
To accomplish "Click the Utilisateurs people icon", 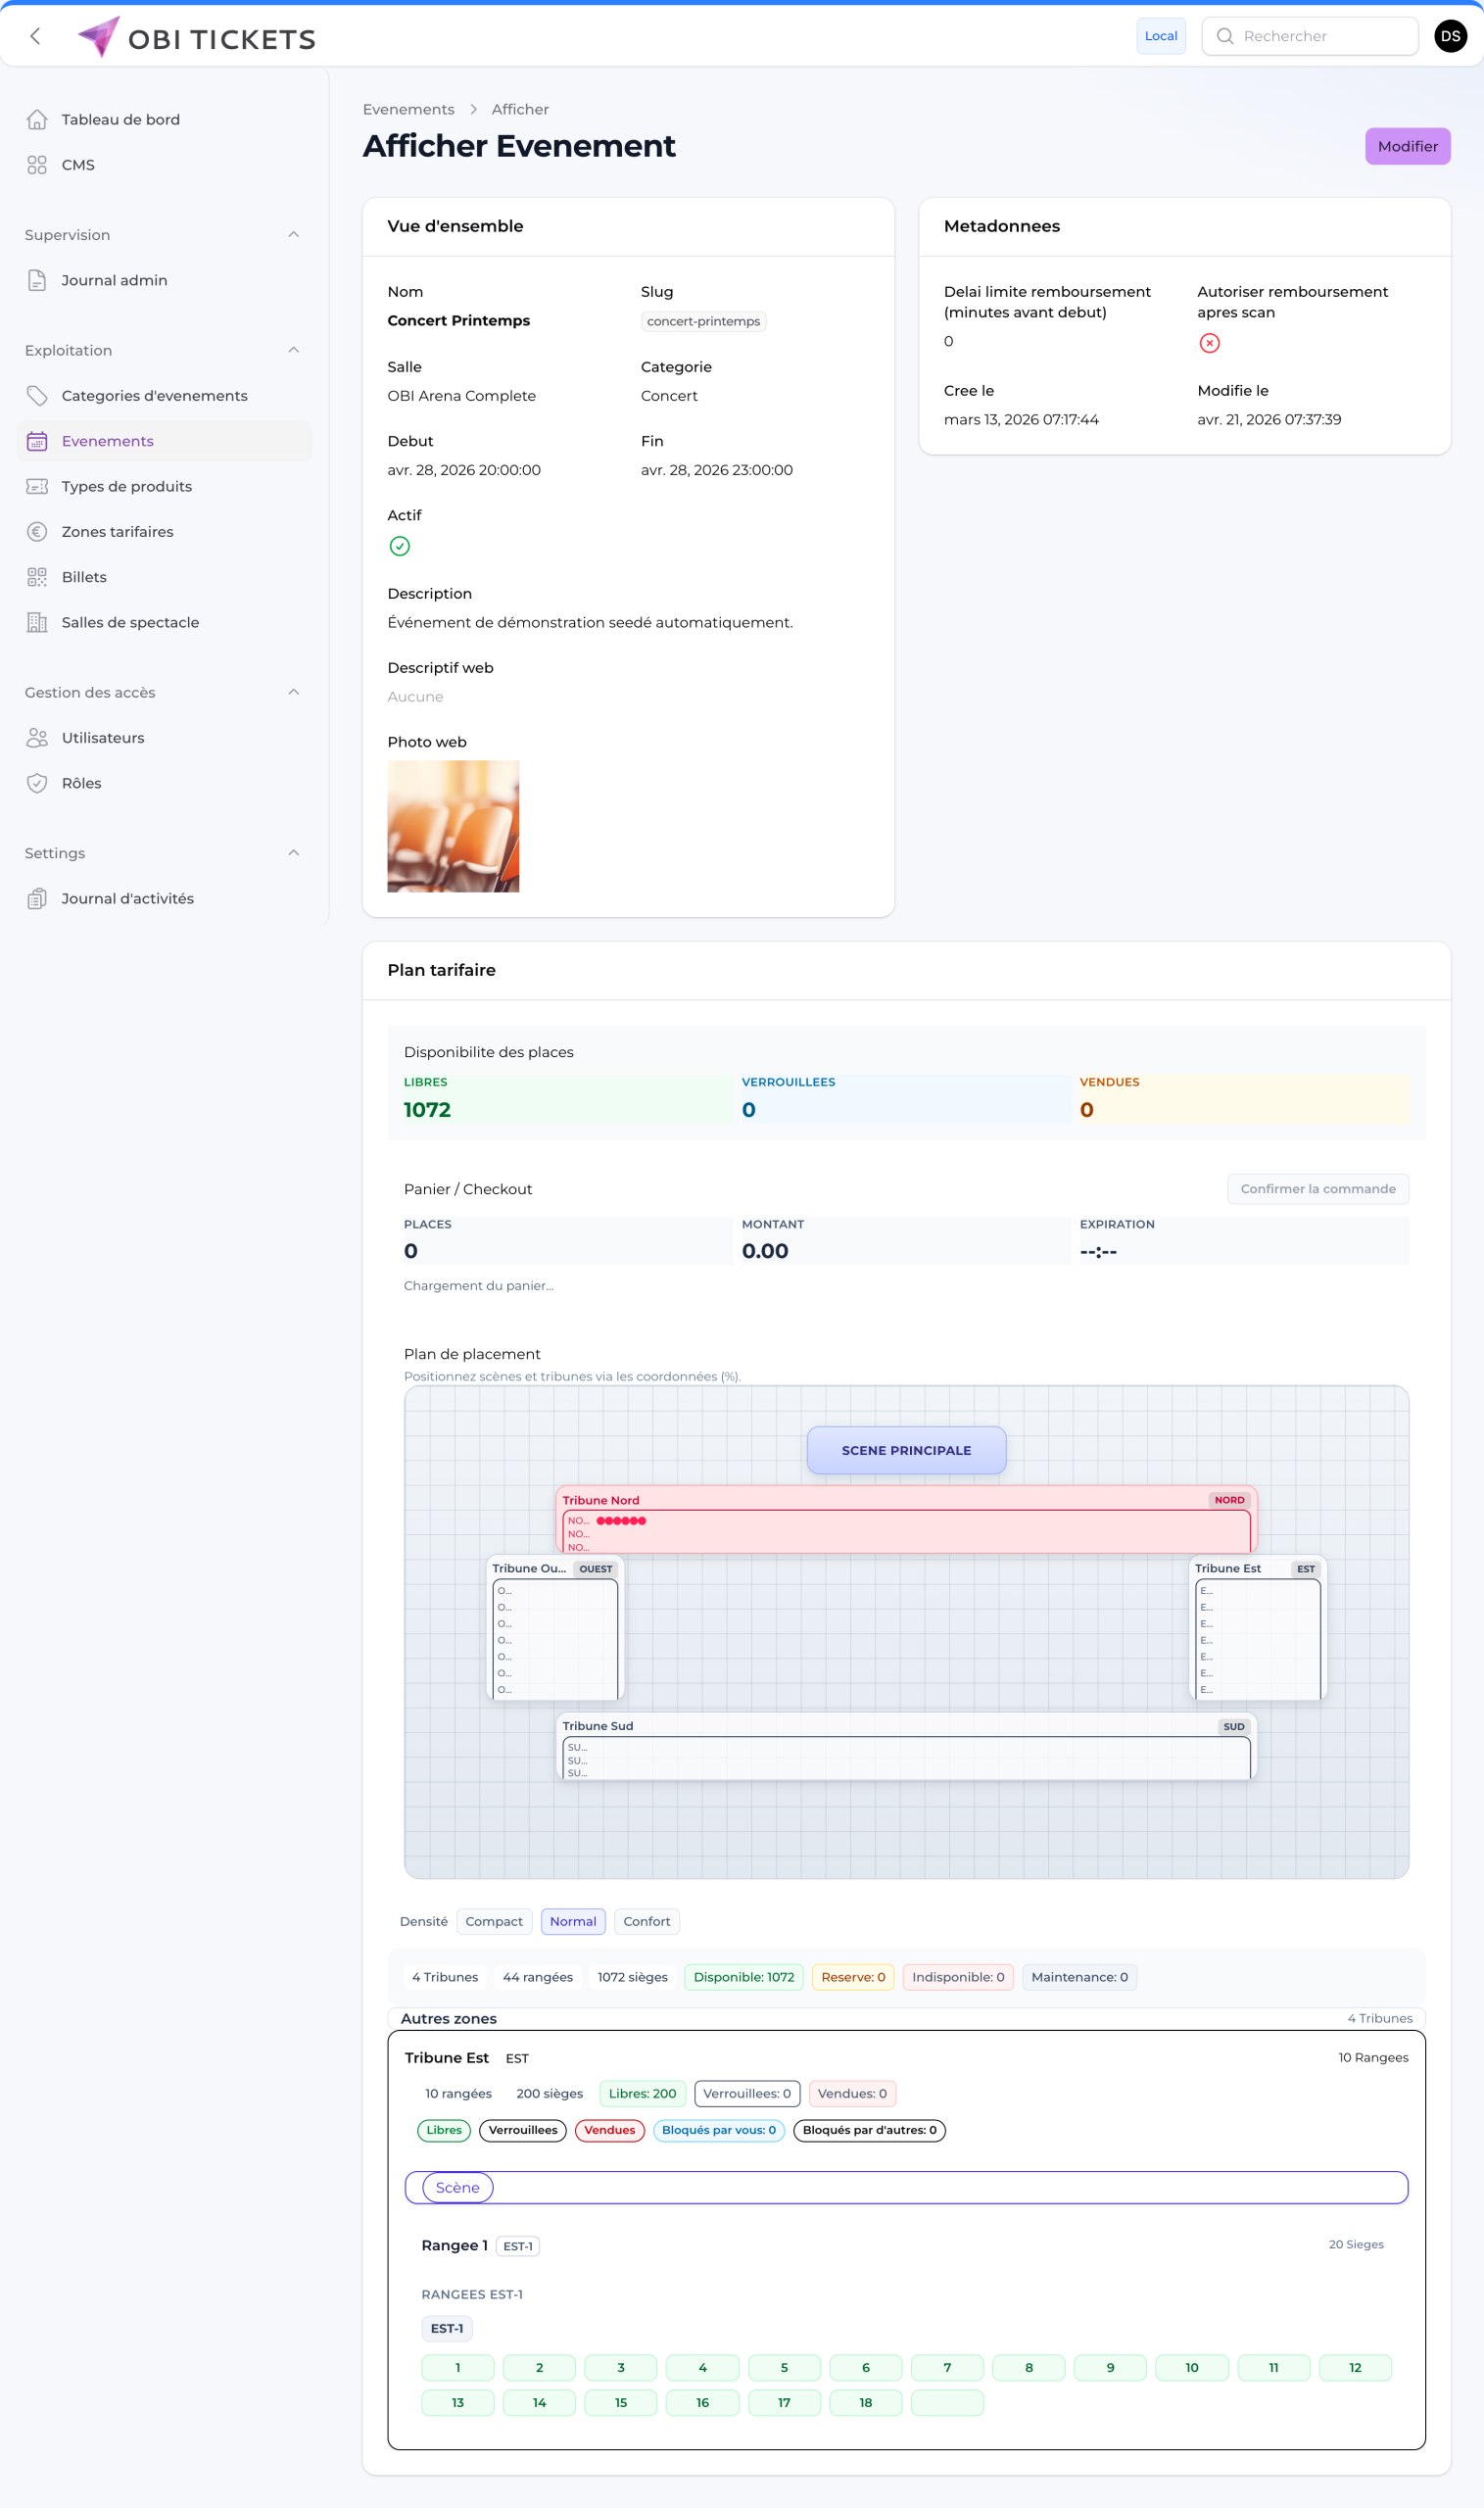I will click(x=37, y=738).
